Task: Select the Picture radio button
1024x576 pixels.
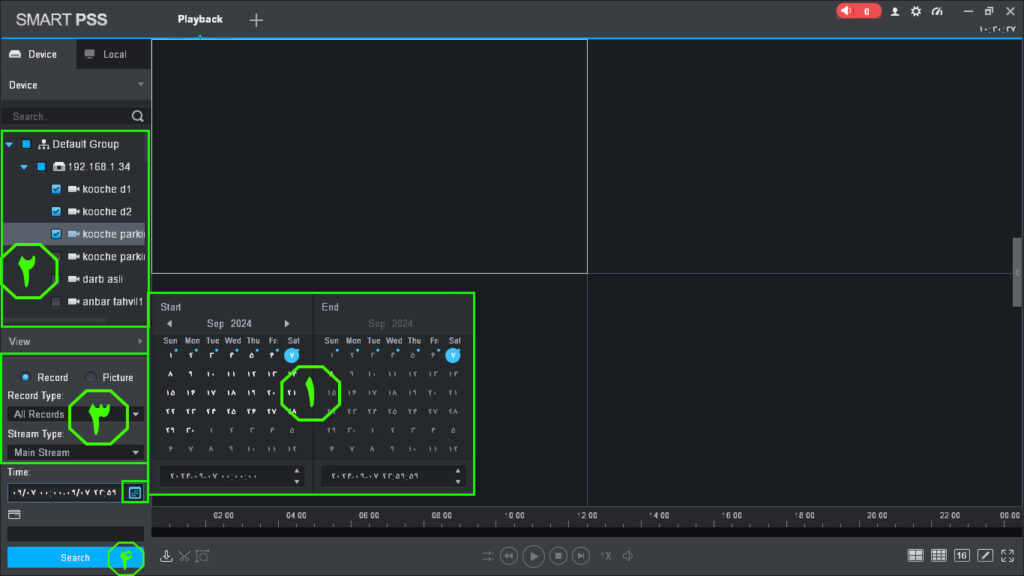Action: coord(91,377)
